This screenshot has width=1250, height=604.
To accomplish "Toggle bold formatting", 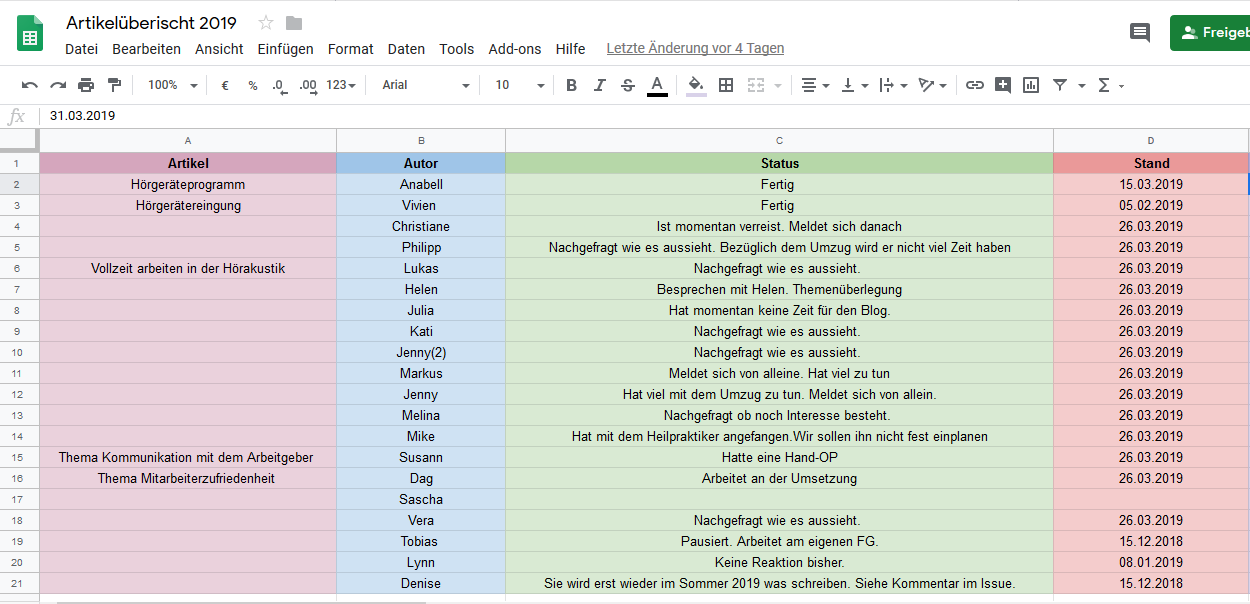I will (x=571, y=86).
